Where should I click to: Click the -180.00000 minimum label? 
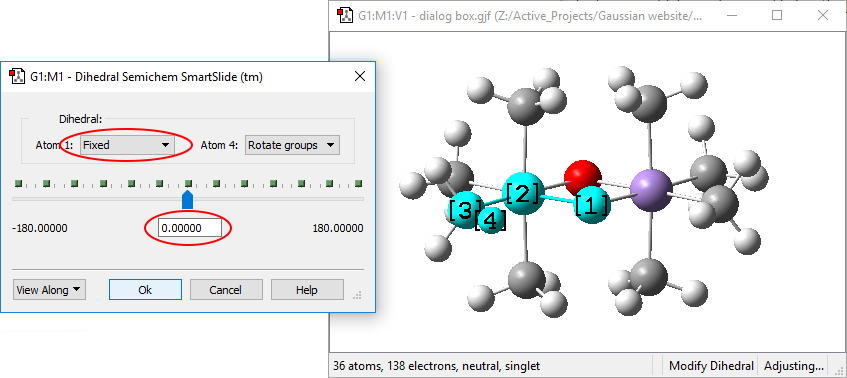click(x=39, y=228)
